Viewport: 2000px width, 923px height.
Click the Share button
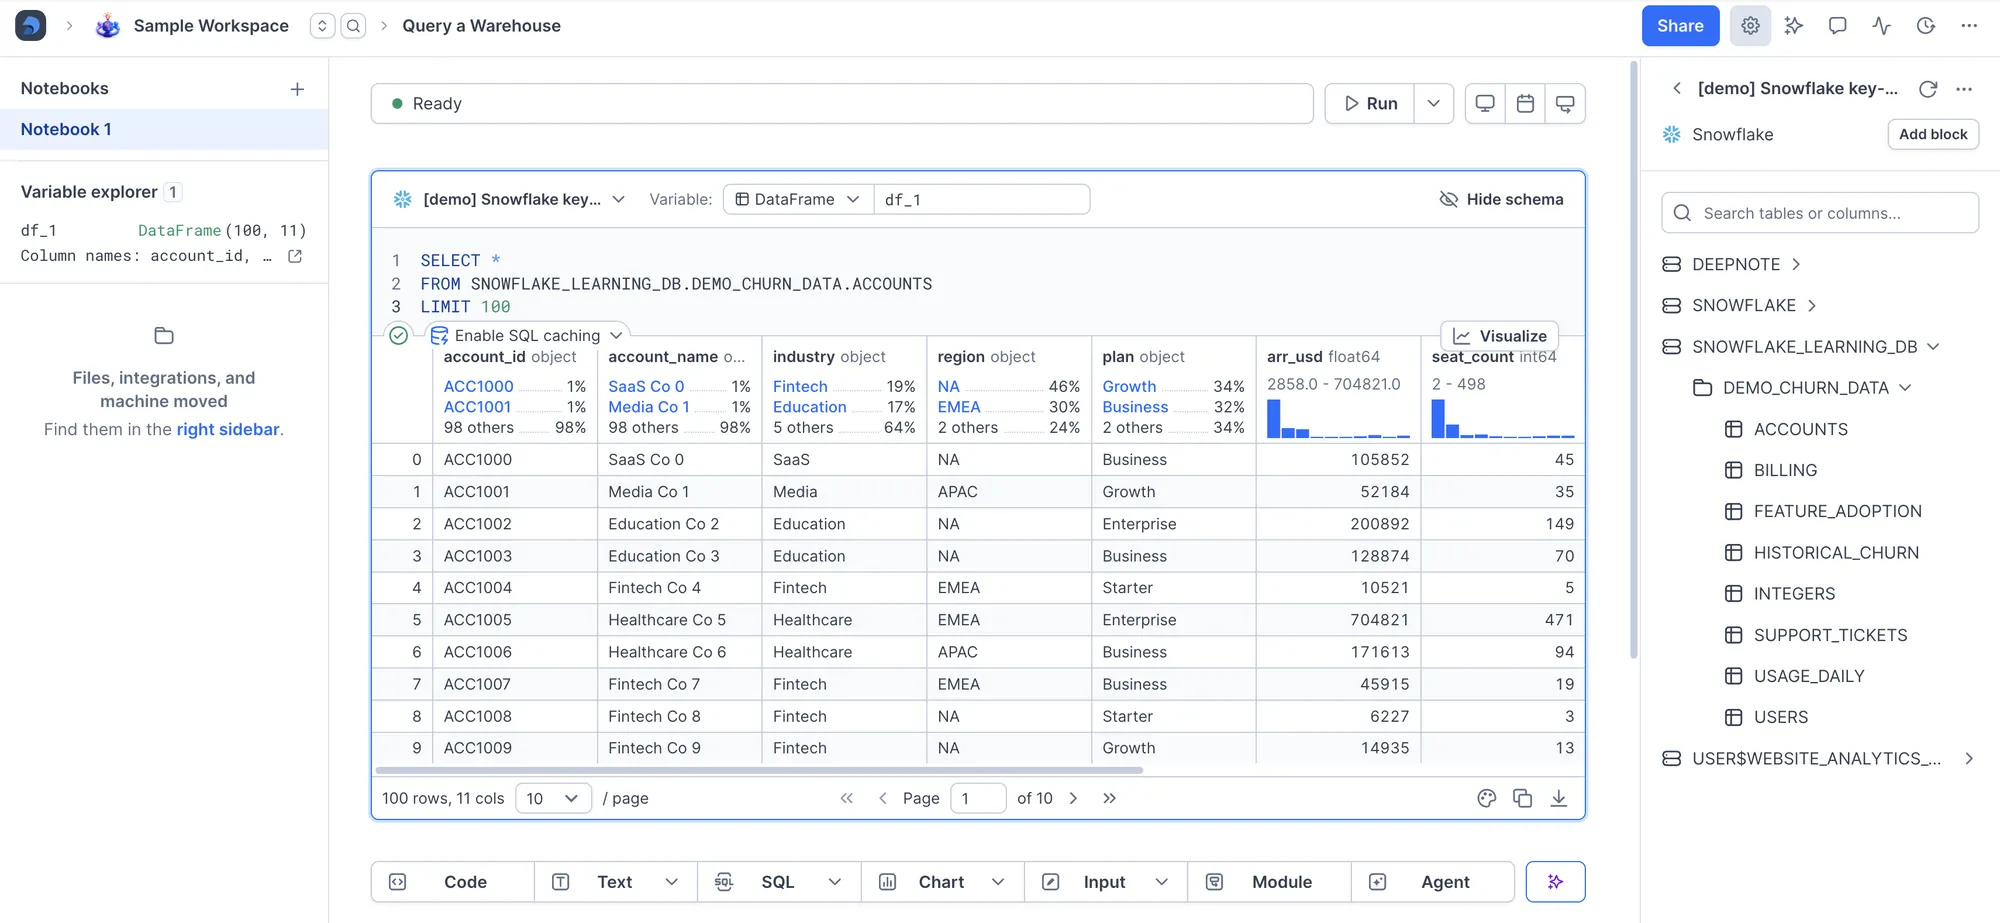pos(1680,26)
